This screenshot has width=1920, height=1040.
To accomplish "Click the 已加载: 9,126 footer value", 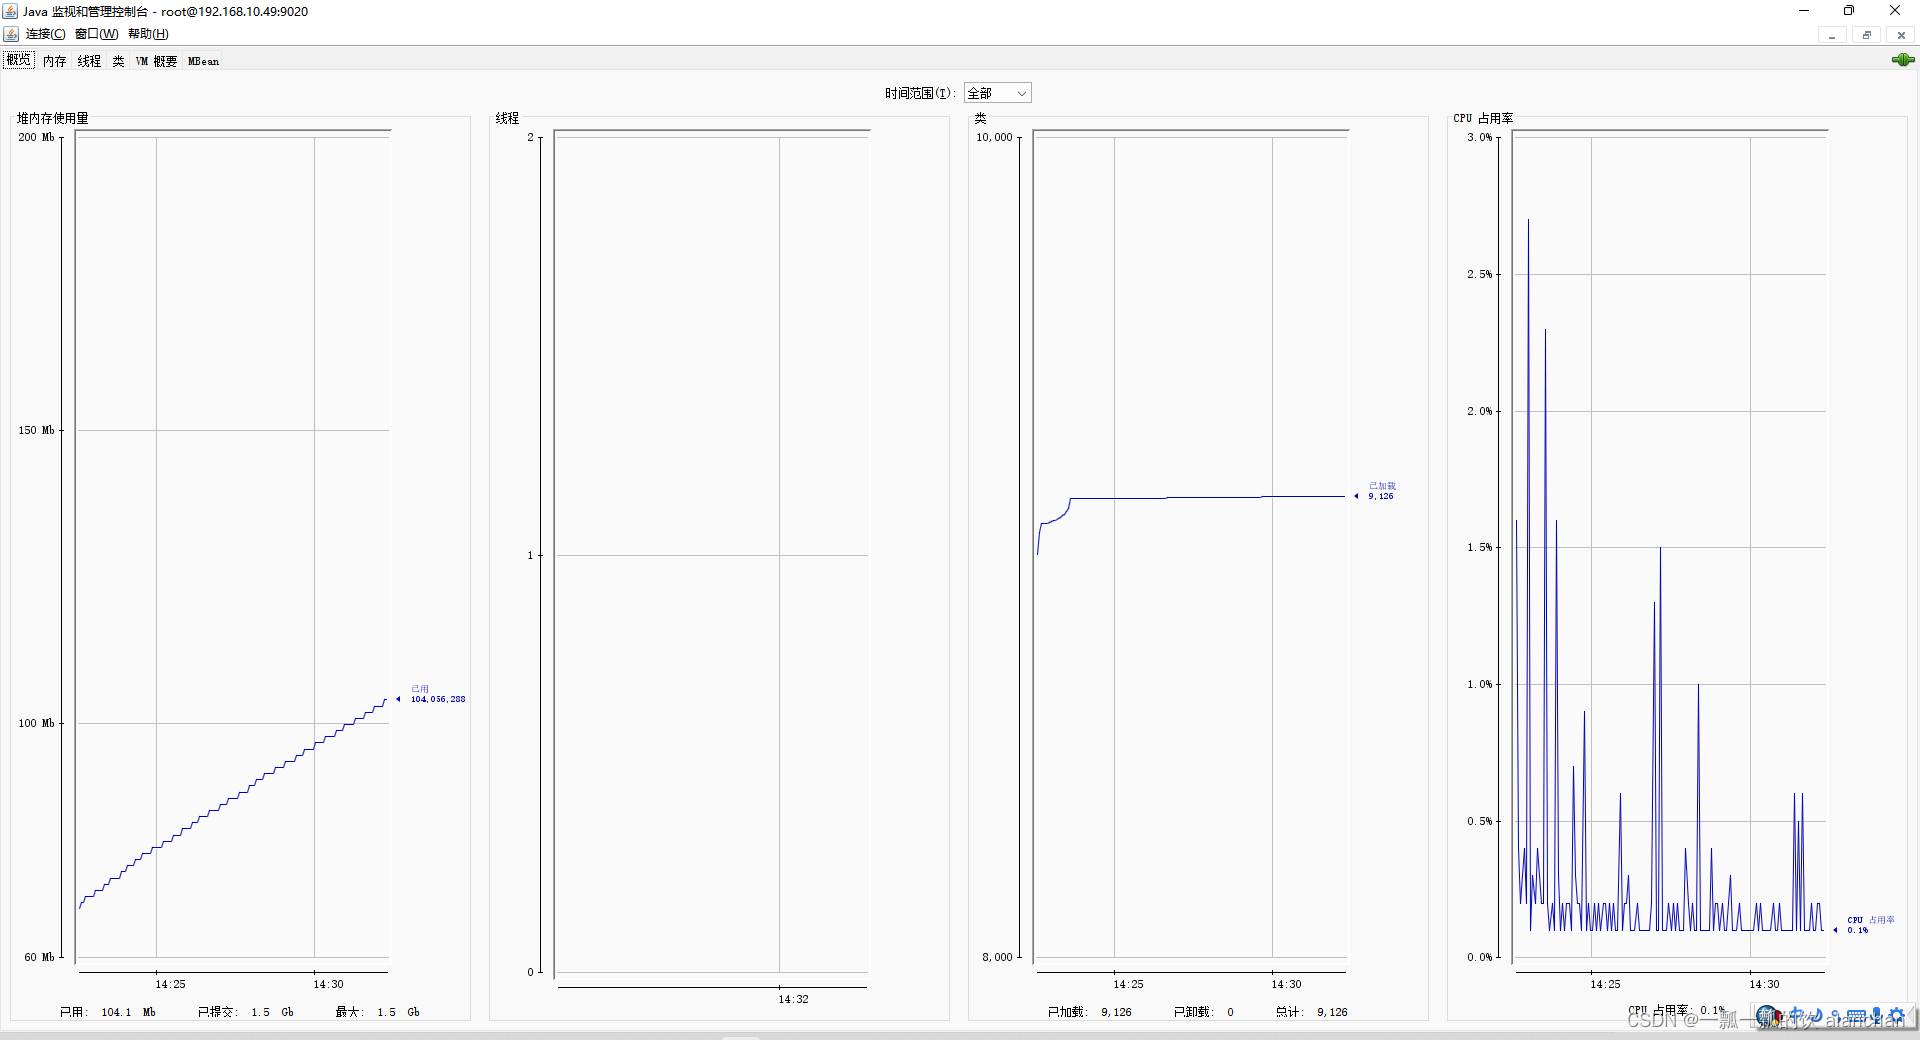I will (x=1089, y=1012).
